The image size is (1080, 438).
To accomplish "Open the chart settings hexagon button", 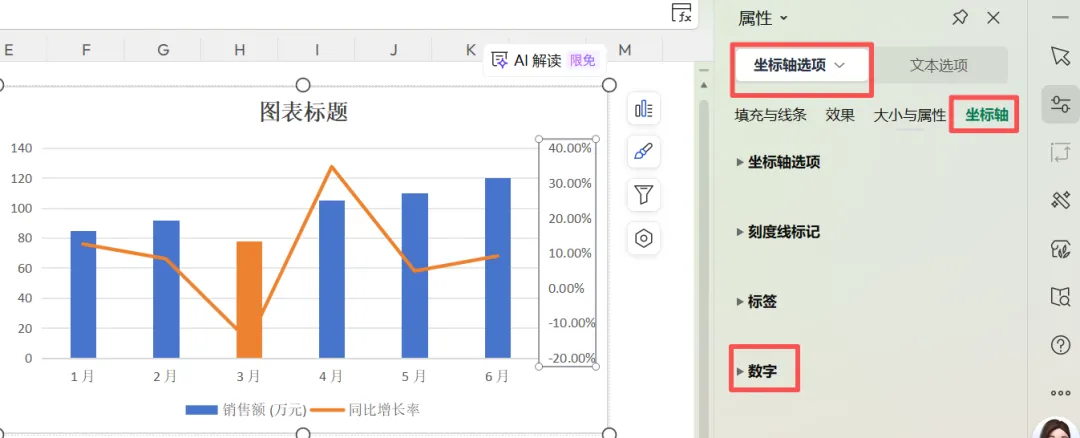I will pyautogui.click(x=644, y=238).
